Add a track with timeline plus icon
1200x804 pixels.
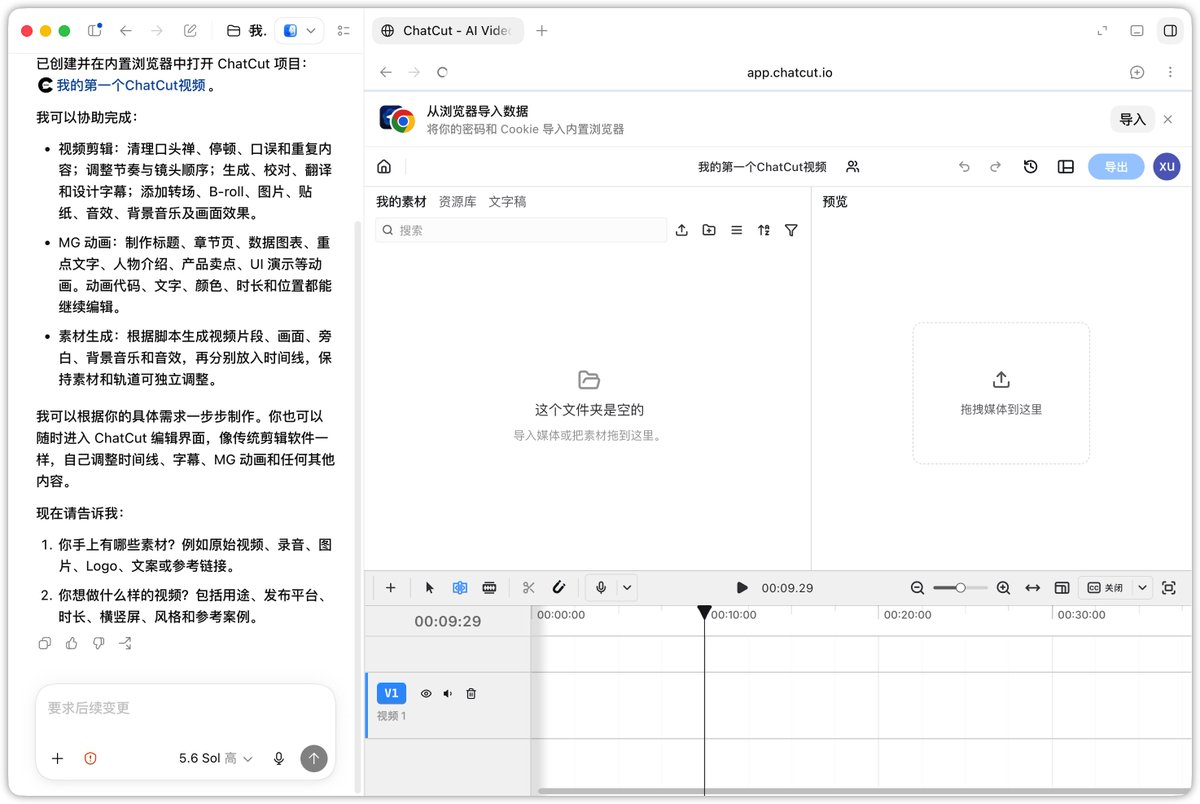(x=391, y=588)
